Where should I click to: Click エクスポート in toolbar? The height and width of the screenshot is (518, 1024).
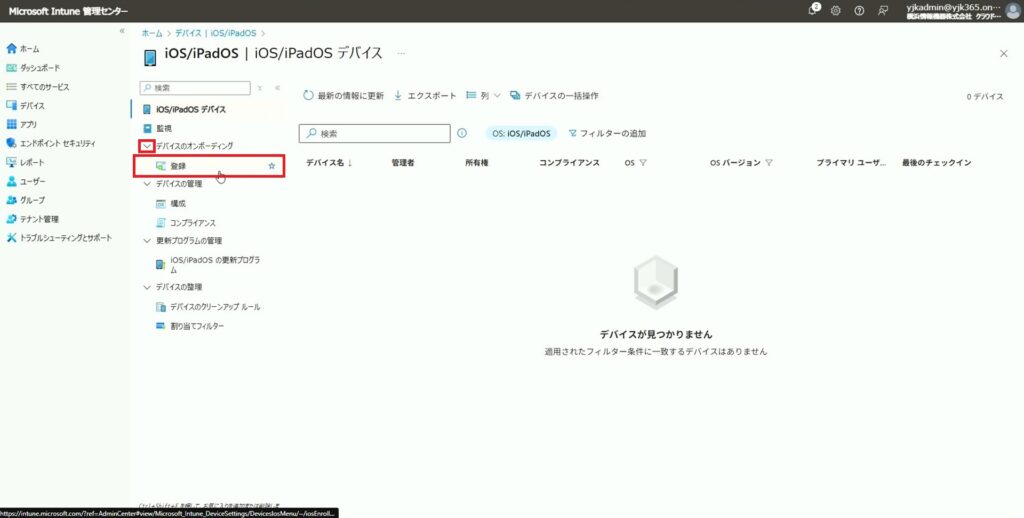pyautogui.click(x=425, y=96)
